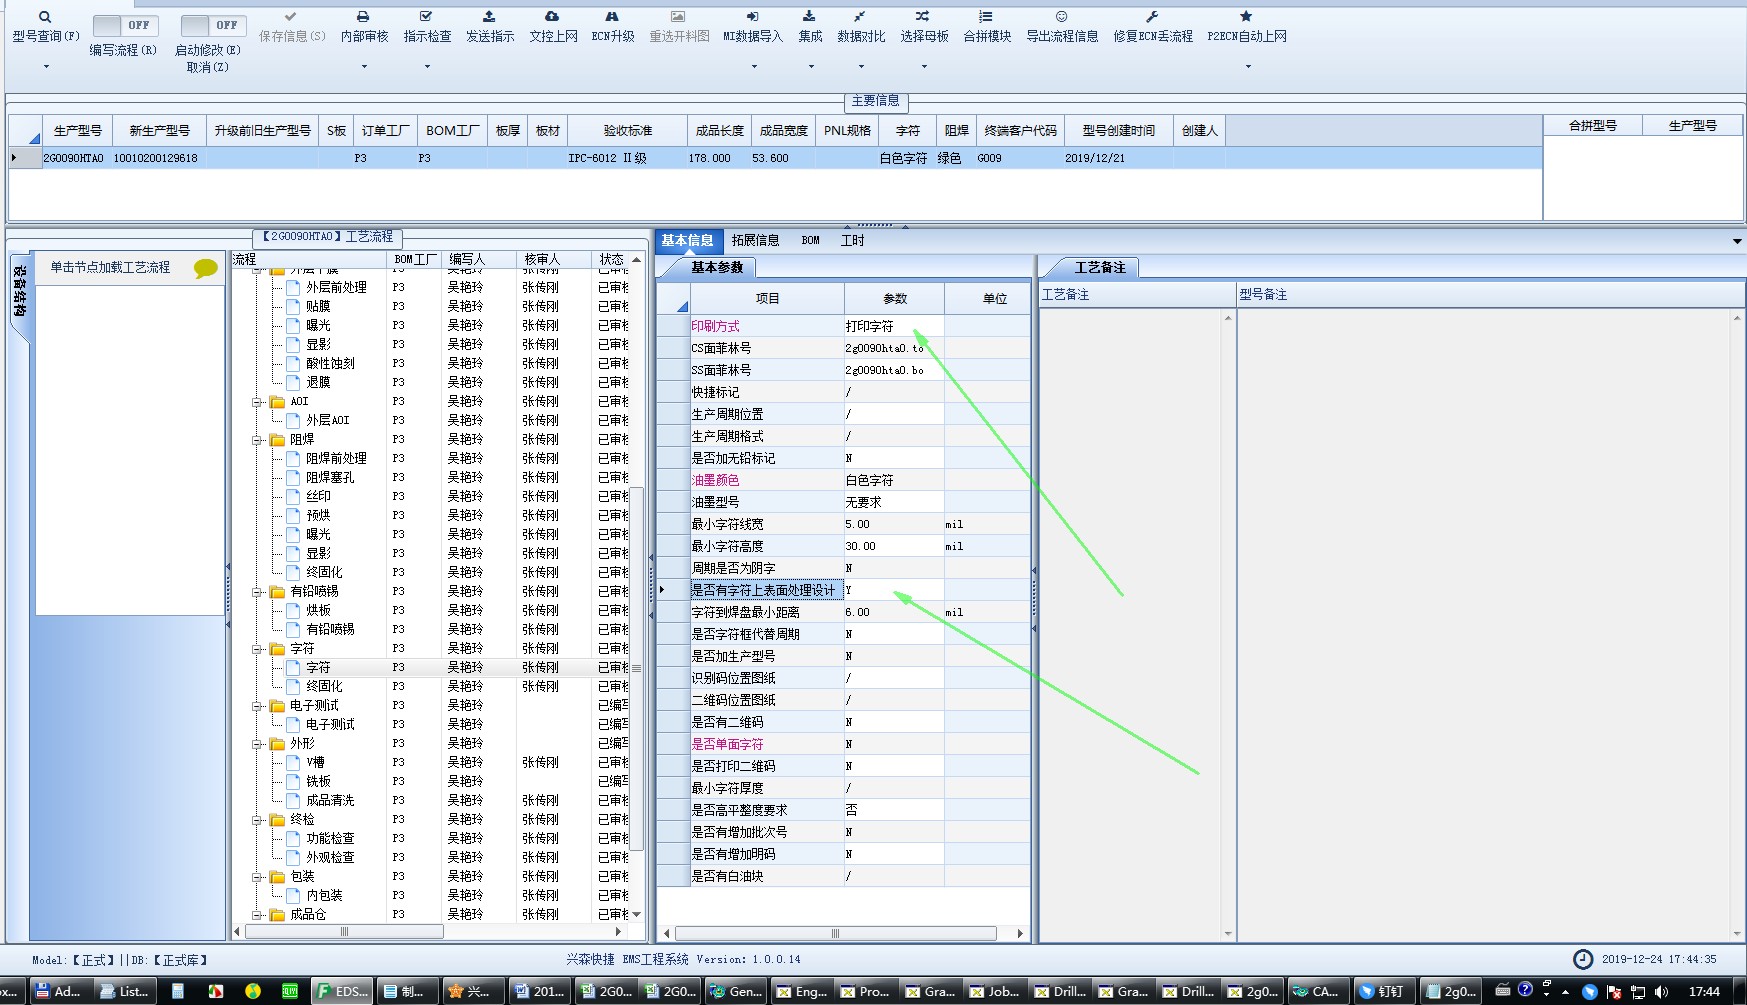Open the tab-list dropdown arrow at far right
Image resolution: width=1747 pixels, height=1005 pixels.
click(1737, 241)
